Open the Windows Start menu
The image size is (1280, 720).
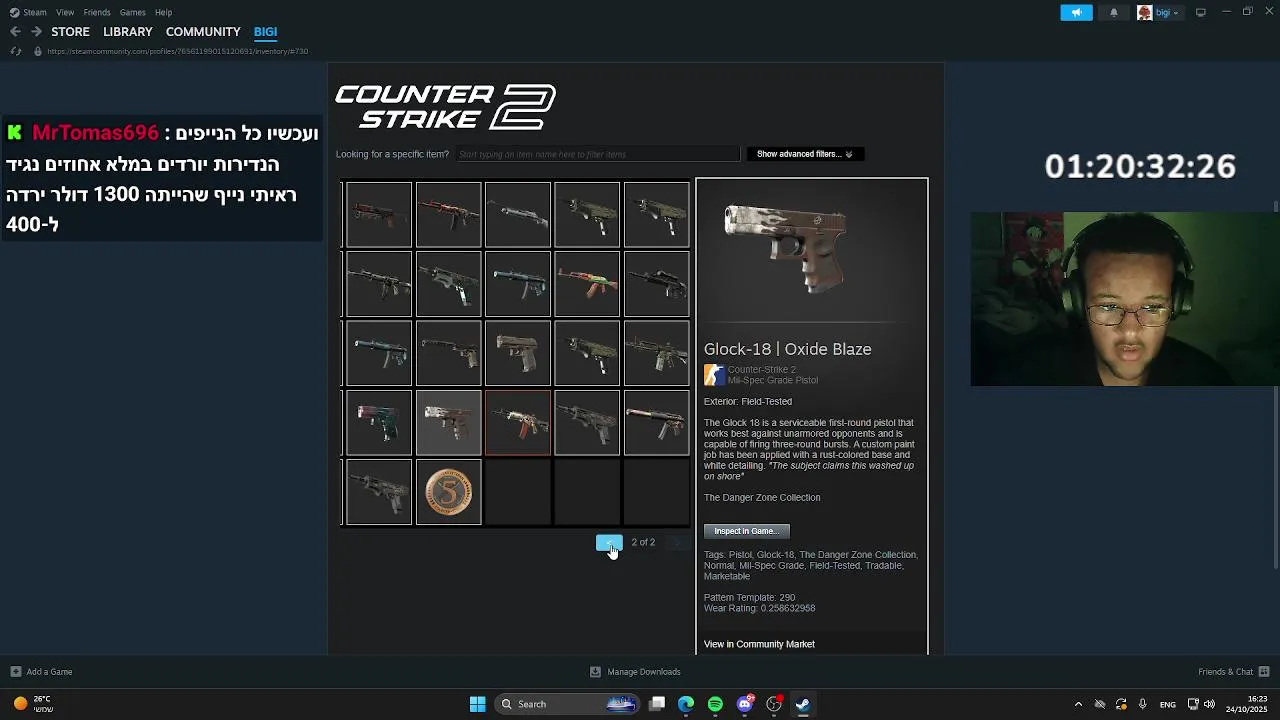478,704
